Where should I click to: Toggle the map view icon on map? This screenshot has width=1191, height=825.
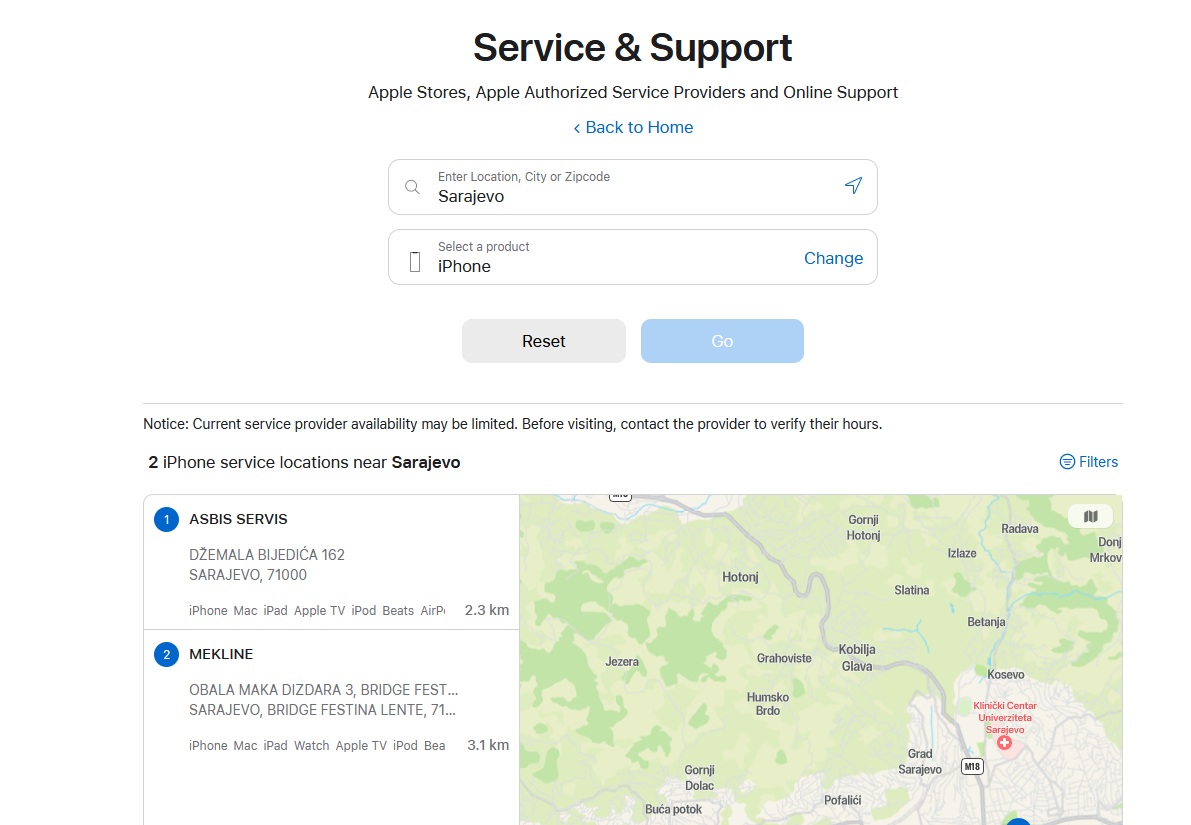tap(1090, 517)
